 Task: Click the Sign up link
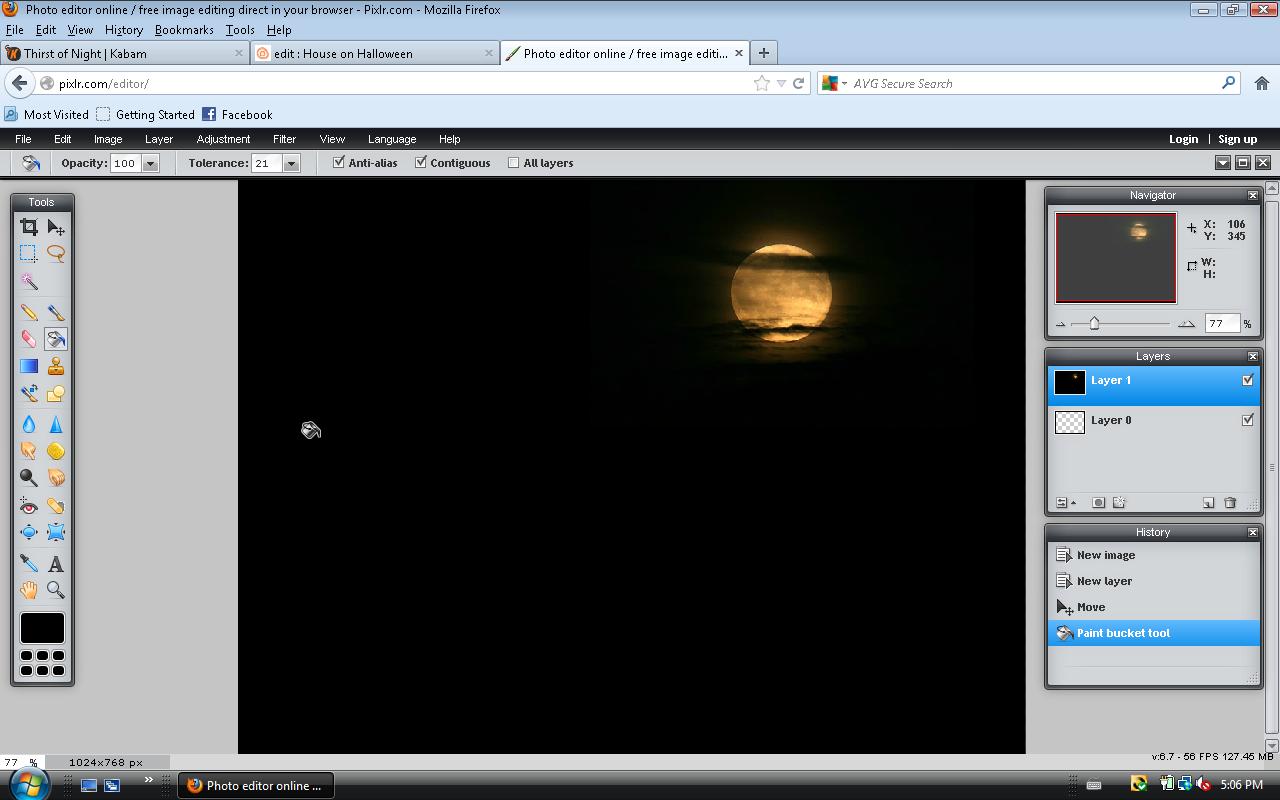[x=1237, y=139]
